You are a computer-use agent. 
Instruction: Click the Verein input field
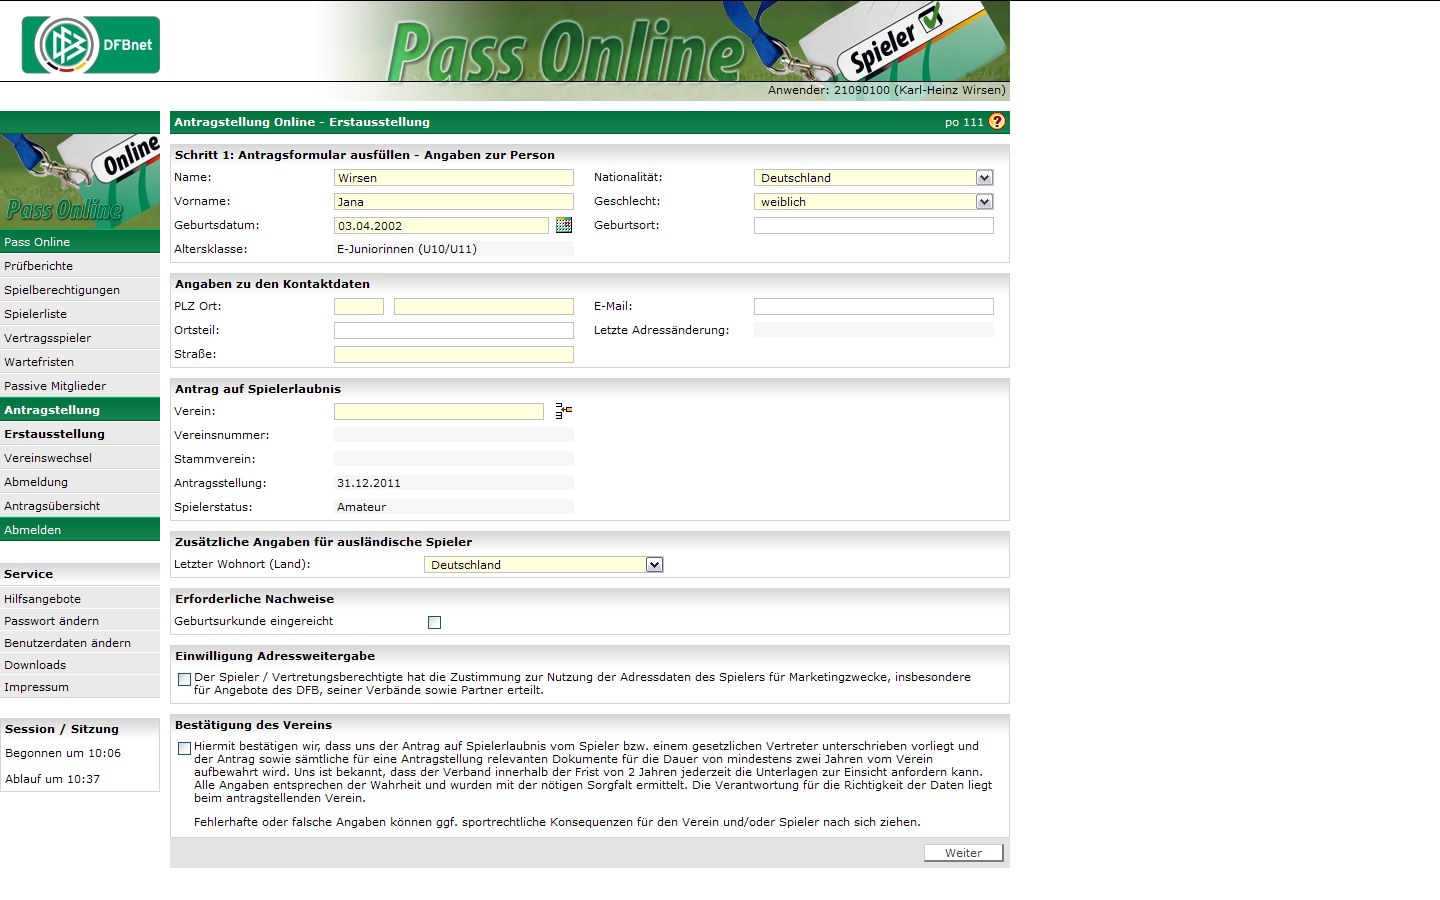(x=439, y=412)
